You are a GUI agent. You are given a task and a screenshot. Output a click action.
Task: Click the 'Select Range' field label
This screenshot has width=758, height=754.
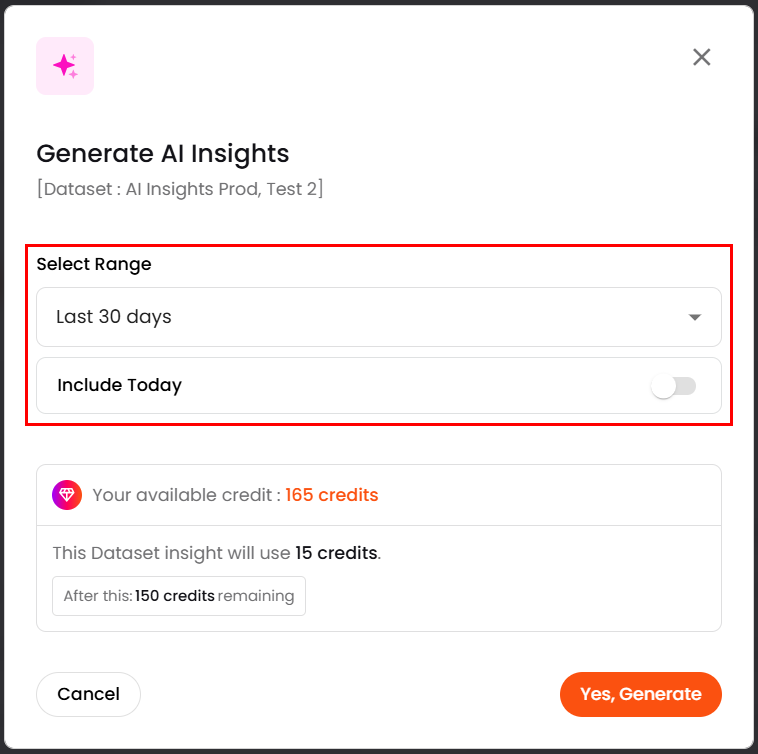94,265
